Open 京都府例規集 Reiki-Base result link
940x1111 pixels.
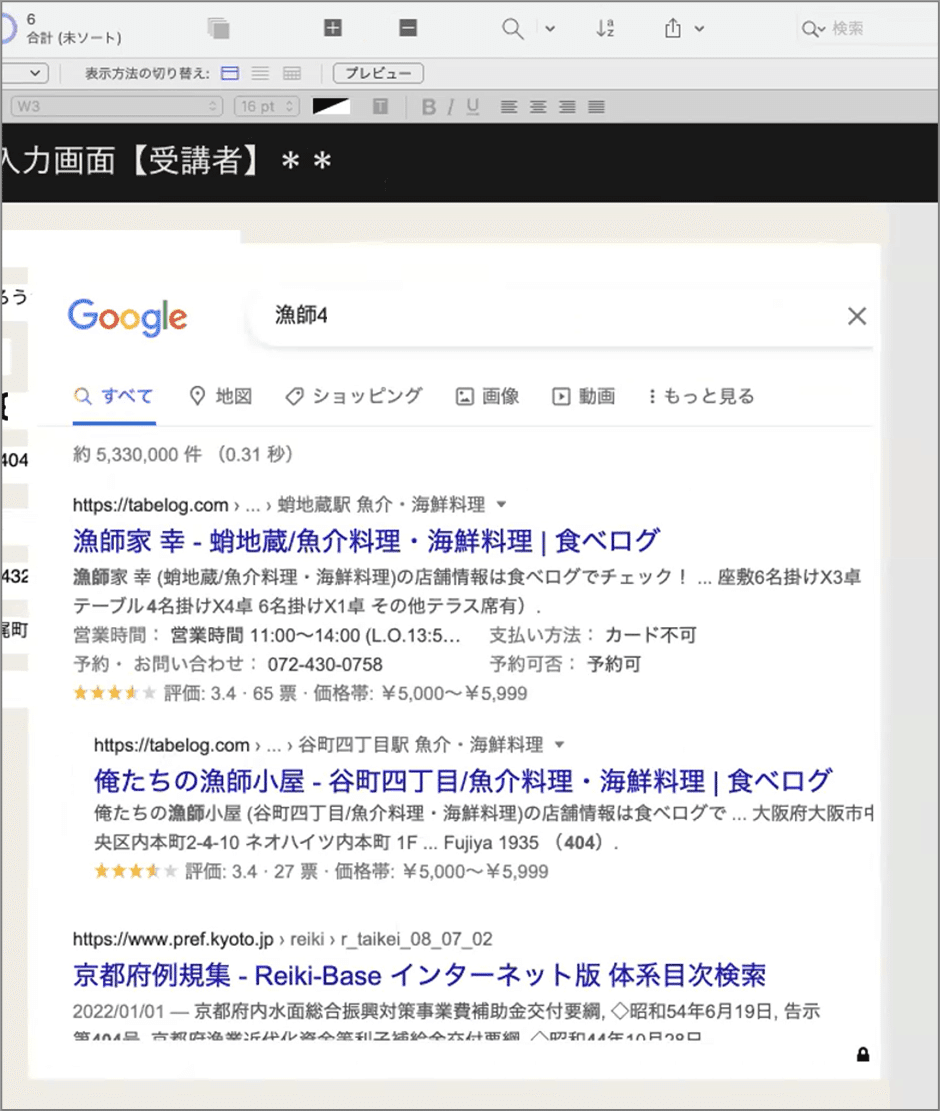pyautogui.click(x=419, y=976)
